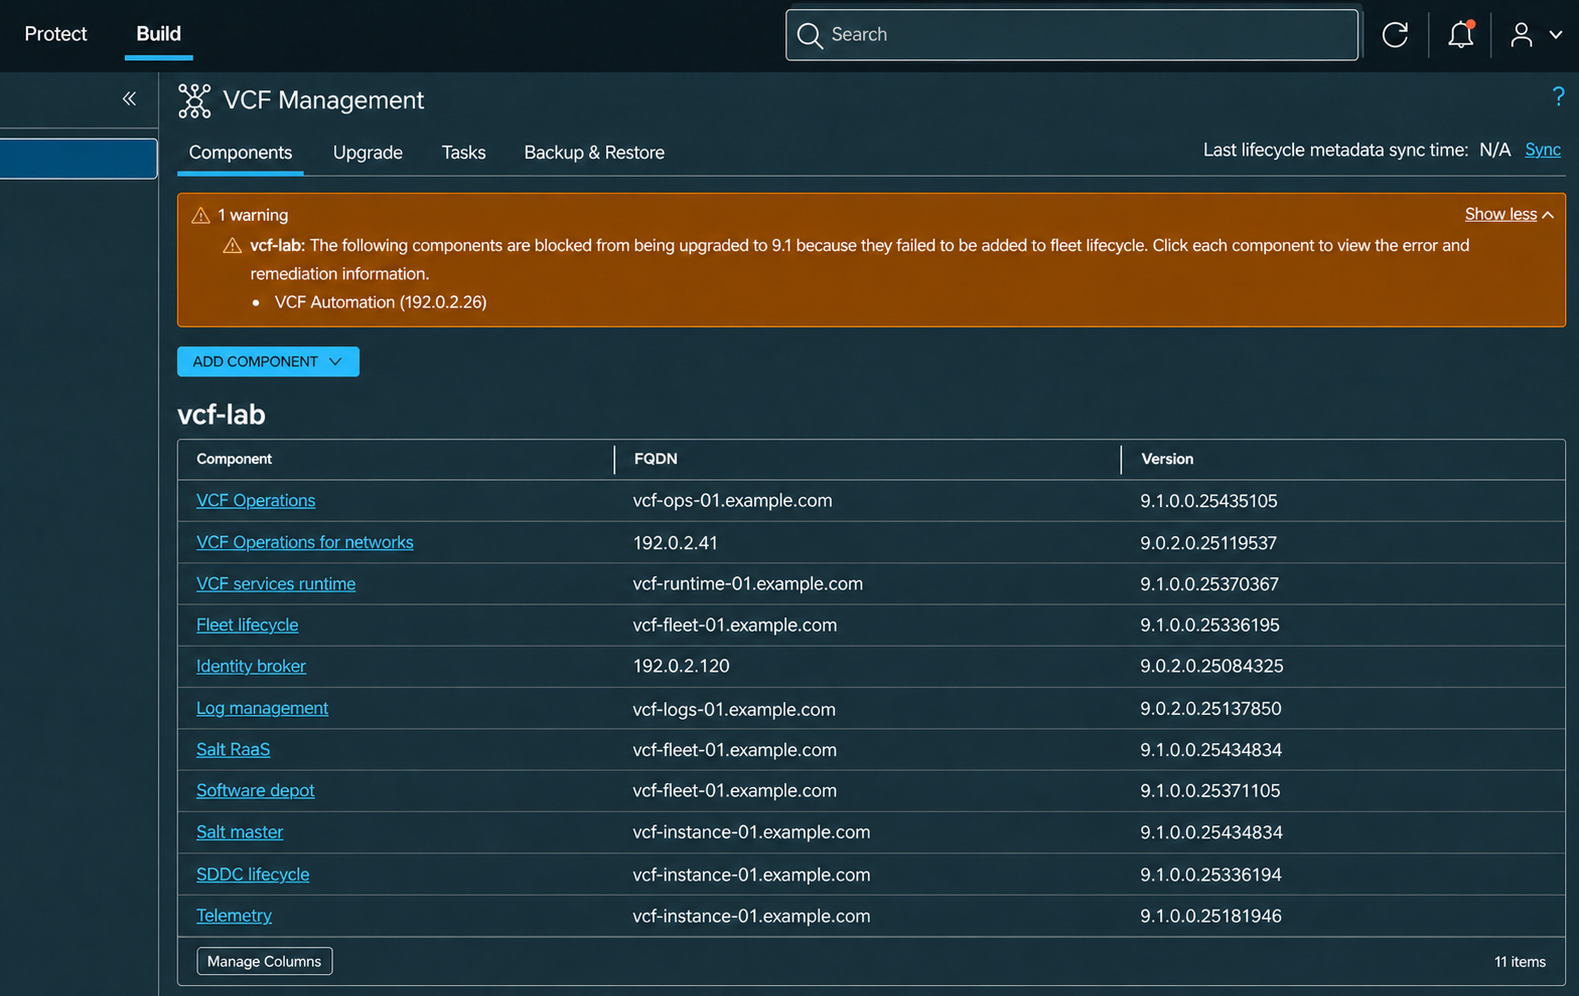Open the VCF services runtime link
This screenshot has width=1579, height=996.
pyautogui.click(x=276, y=584)
